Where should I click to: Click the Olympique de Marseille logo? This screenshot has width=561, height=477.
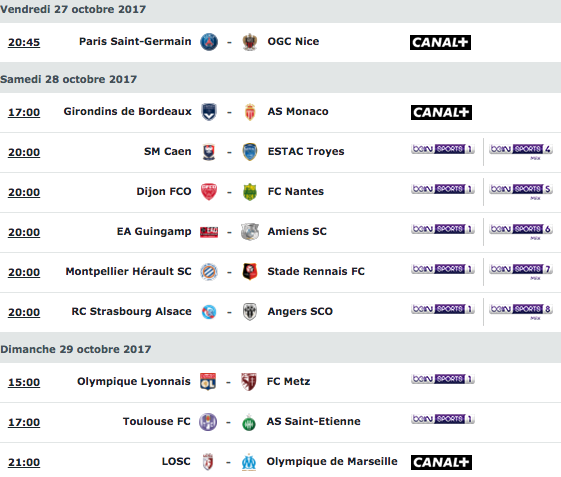pos(249,462)
